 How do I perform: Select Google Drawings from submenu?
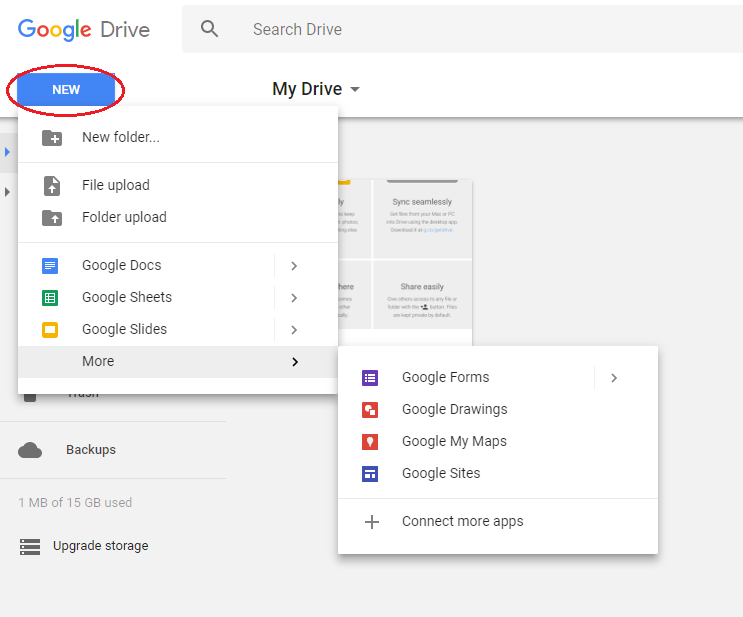[x=498, y=409]
